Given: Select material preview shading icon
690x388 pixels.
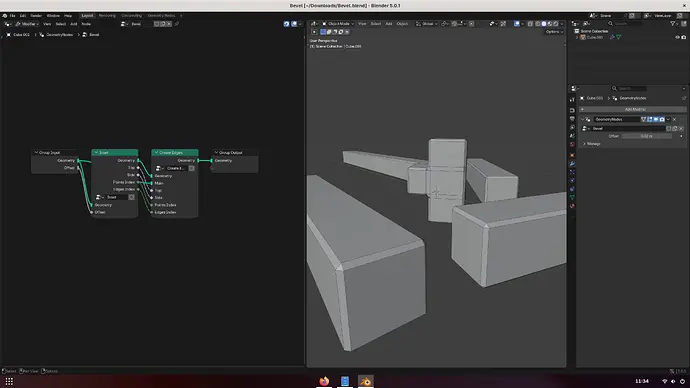Looking at the screenshot, I should coord(550,24).
